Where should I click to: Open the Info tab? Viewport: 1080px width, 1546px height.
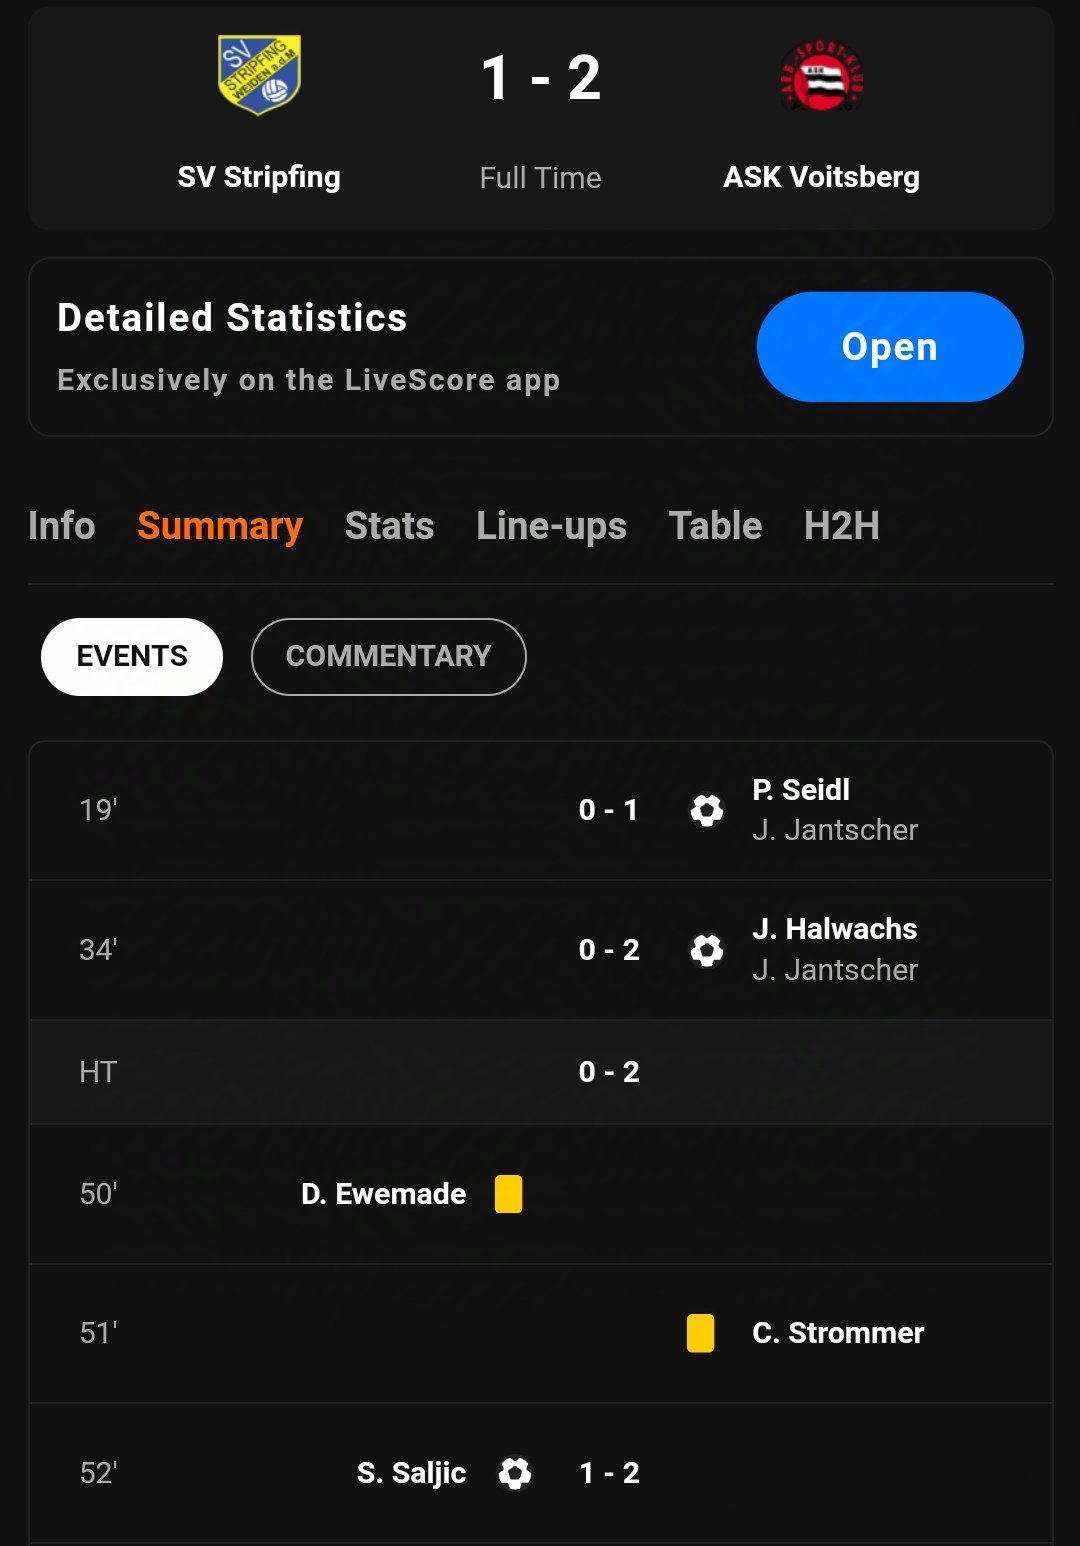[62, 526]
